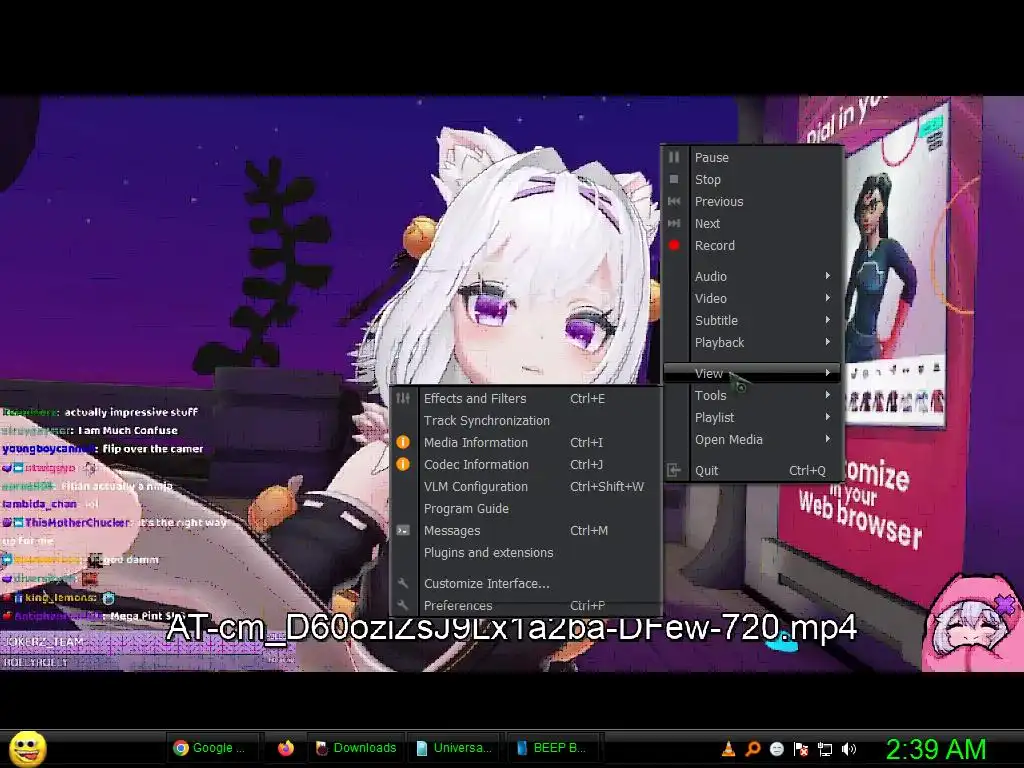The height and width of the screenshot is (768, 1024).
Task: Expand the Open Media submenu
Action: 752,440
